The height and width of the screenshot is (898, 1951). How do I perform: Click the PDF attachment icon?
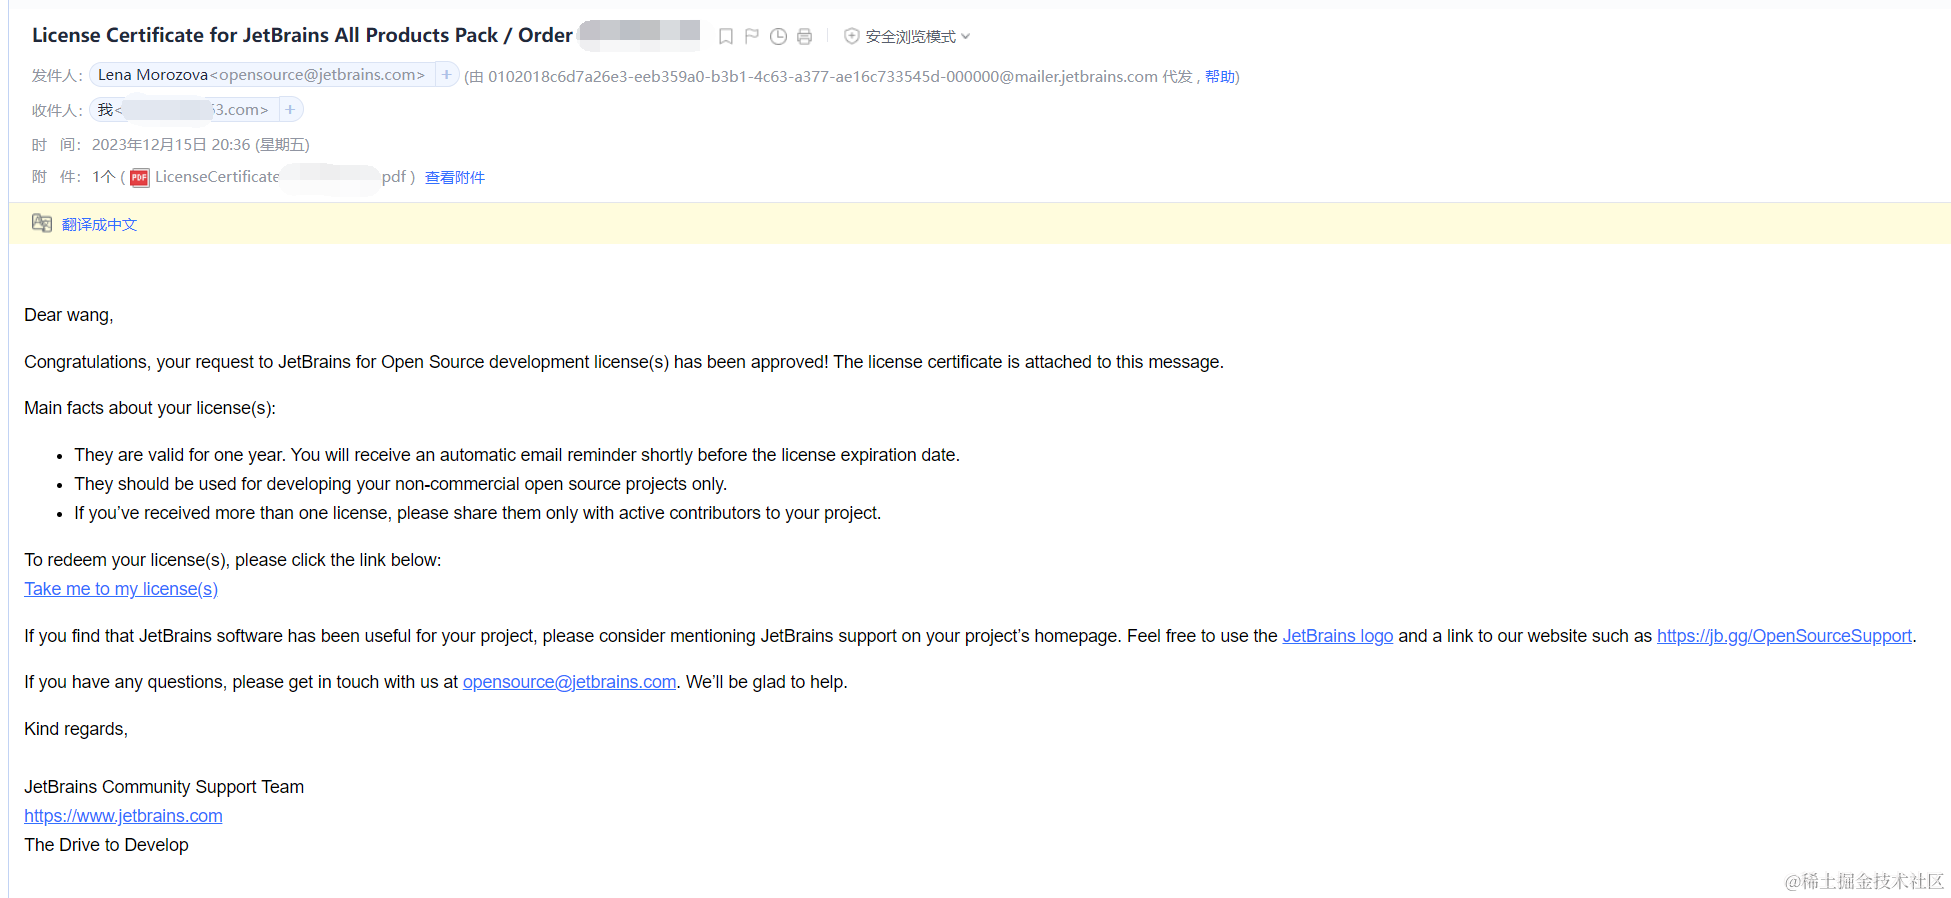pyautogui.click(x=139, y=178)
